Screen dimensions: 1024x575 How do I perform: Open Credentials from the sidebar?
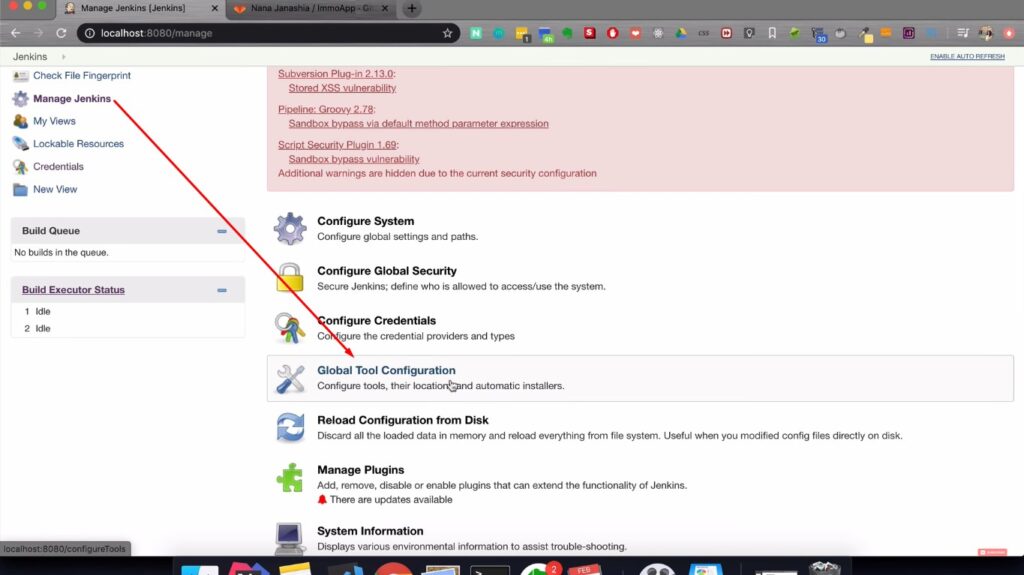pyautogui.click(x=58, y=167)
